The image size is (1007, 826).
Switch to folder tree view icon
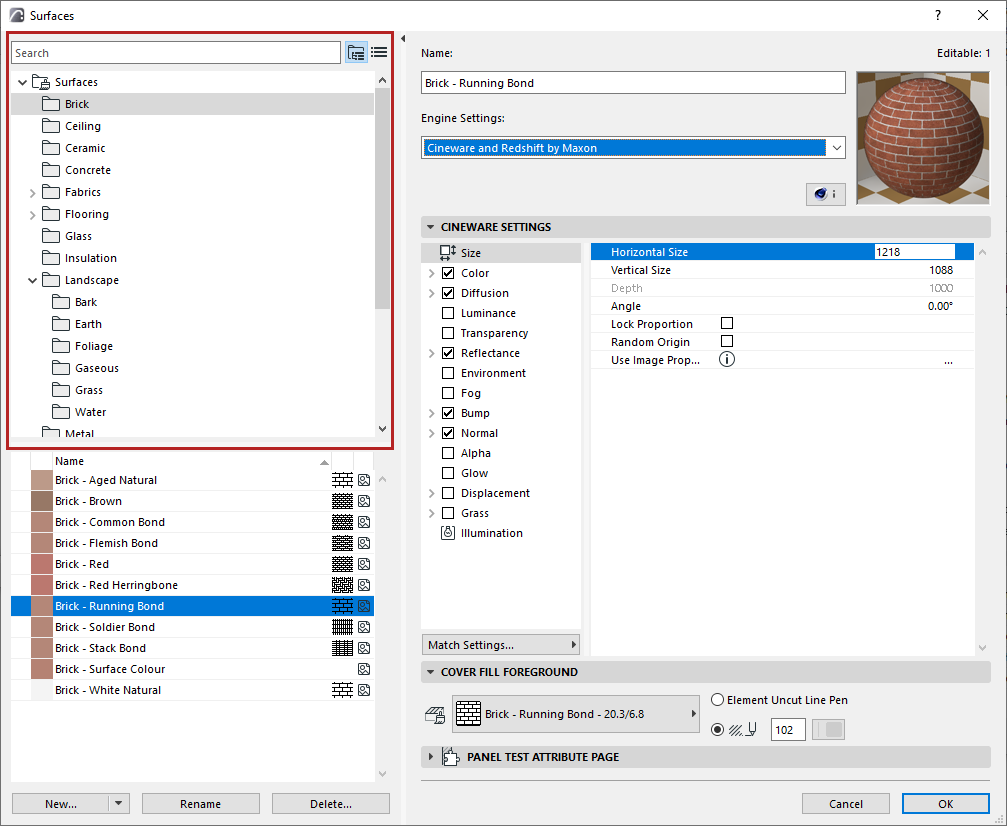(x=356, y=53)
